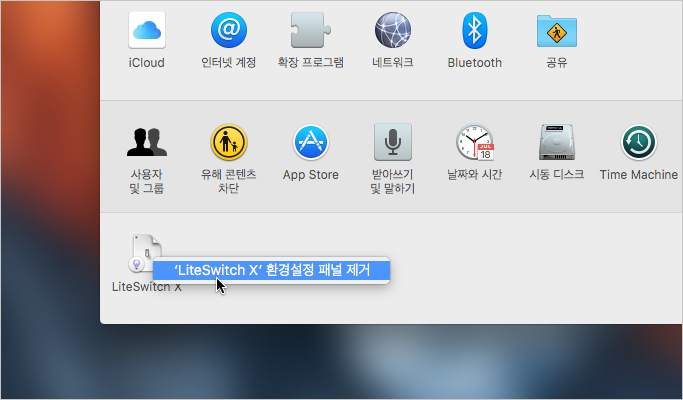This screenshot has width=683, height=400.
Task: Open Startup Disk (시동 디스크) icon
Action: pos(557,142)
